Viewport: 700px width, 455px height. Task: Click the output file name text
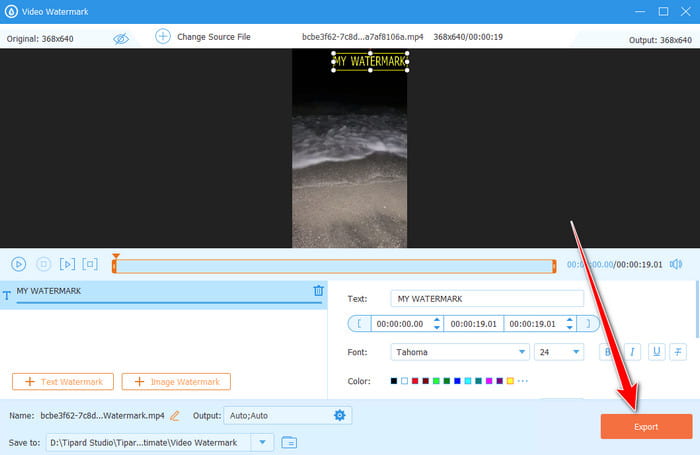(102, 416)
